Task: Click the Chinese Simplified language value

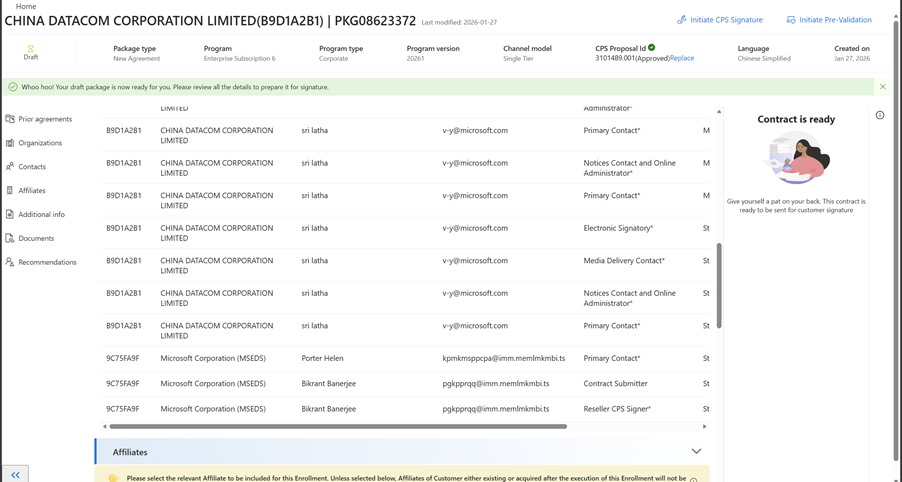Action: [x=764, y=58]
